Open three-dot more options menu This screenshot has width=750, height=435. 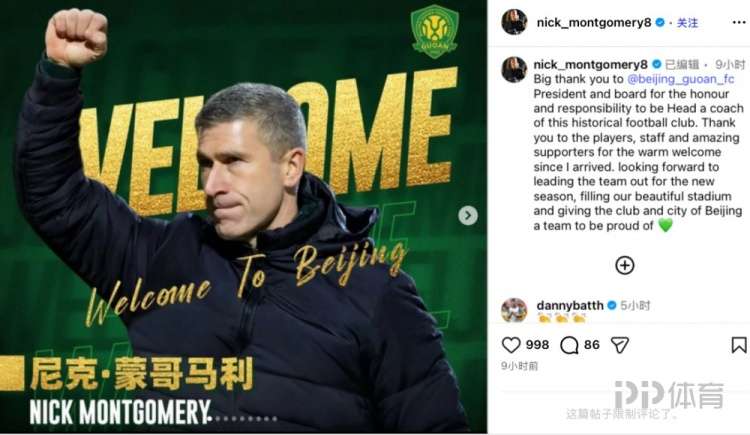click(739, 22)
